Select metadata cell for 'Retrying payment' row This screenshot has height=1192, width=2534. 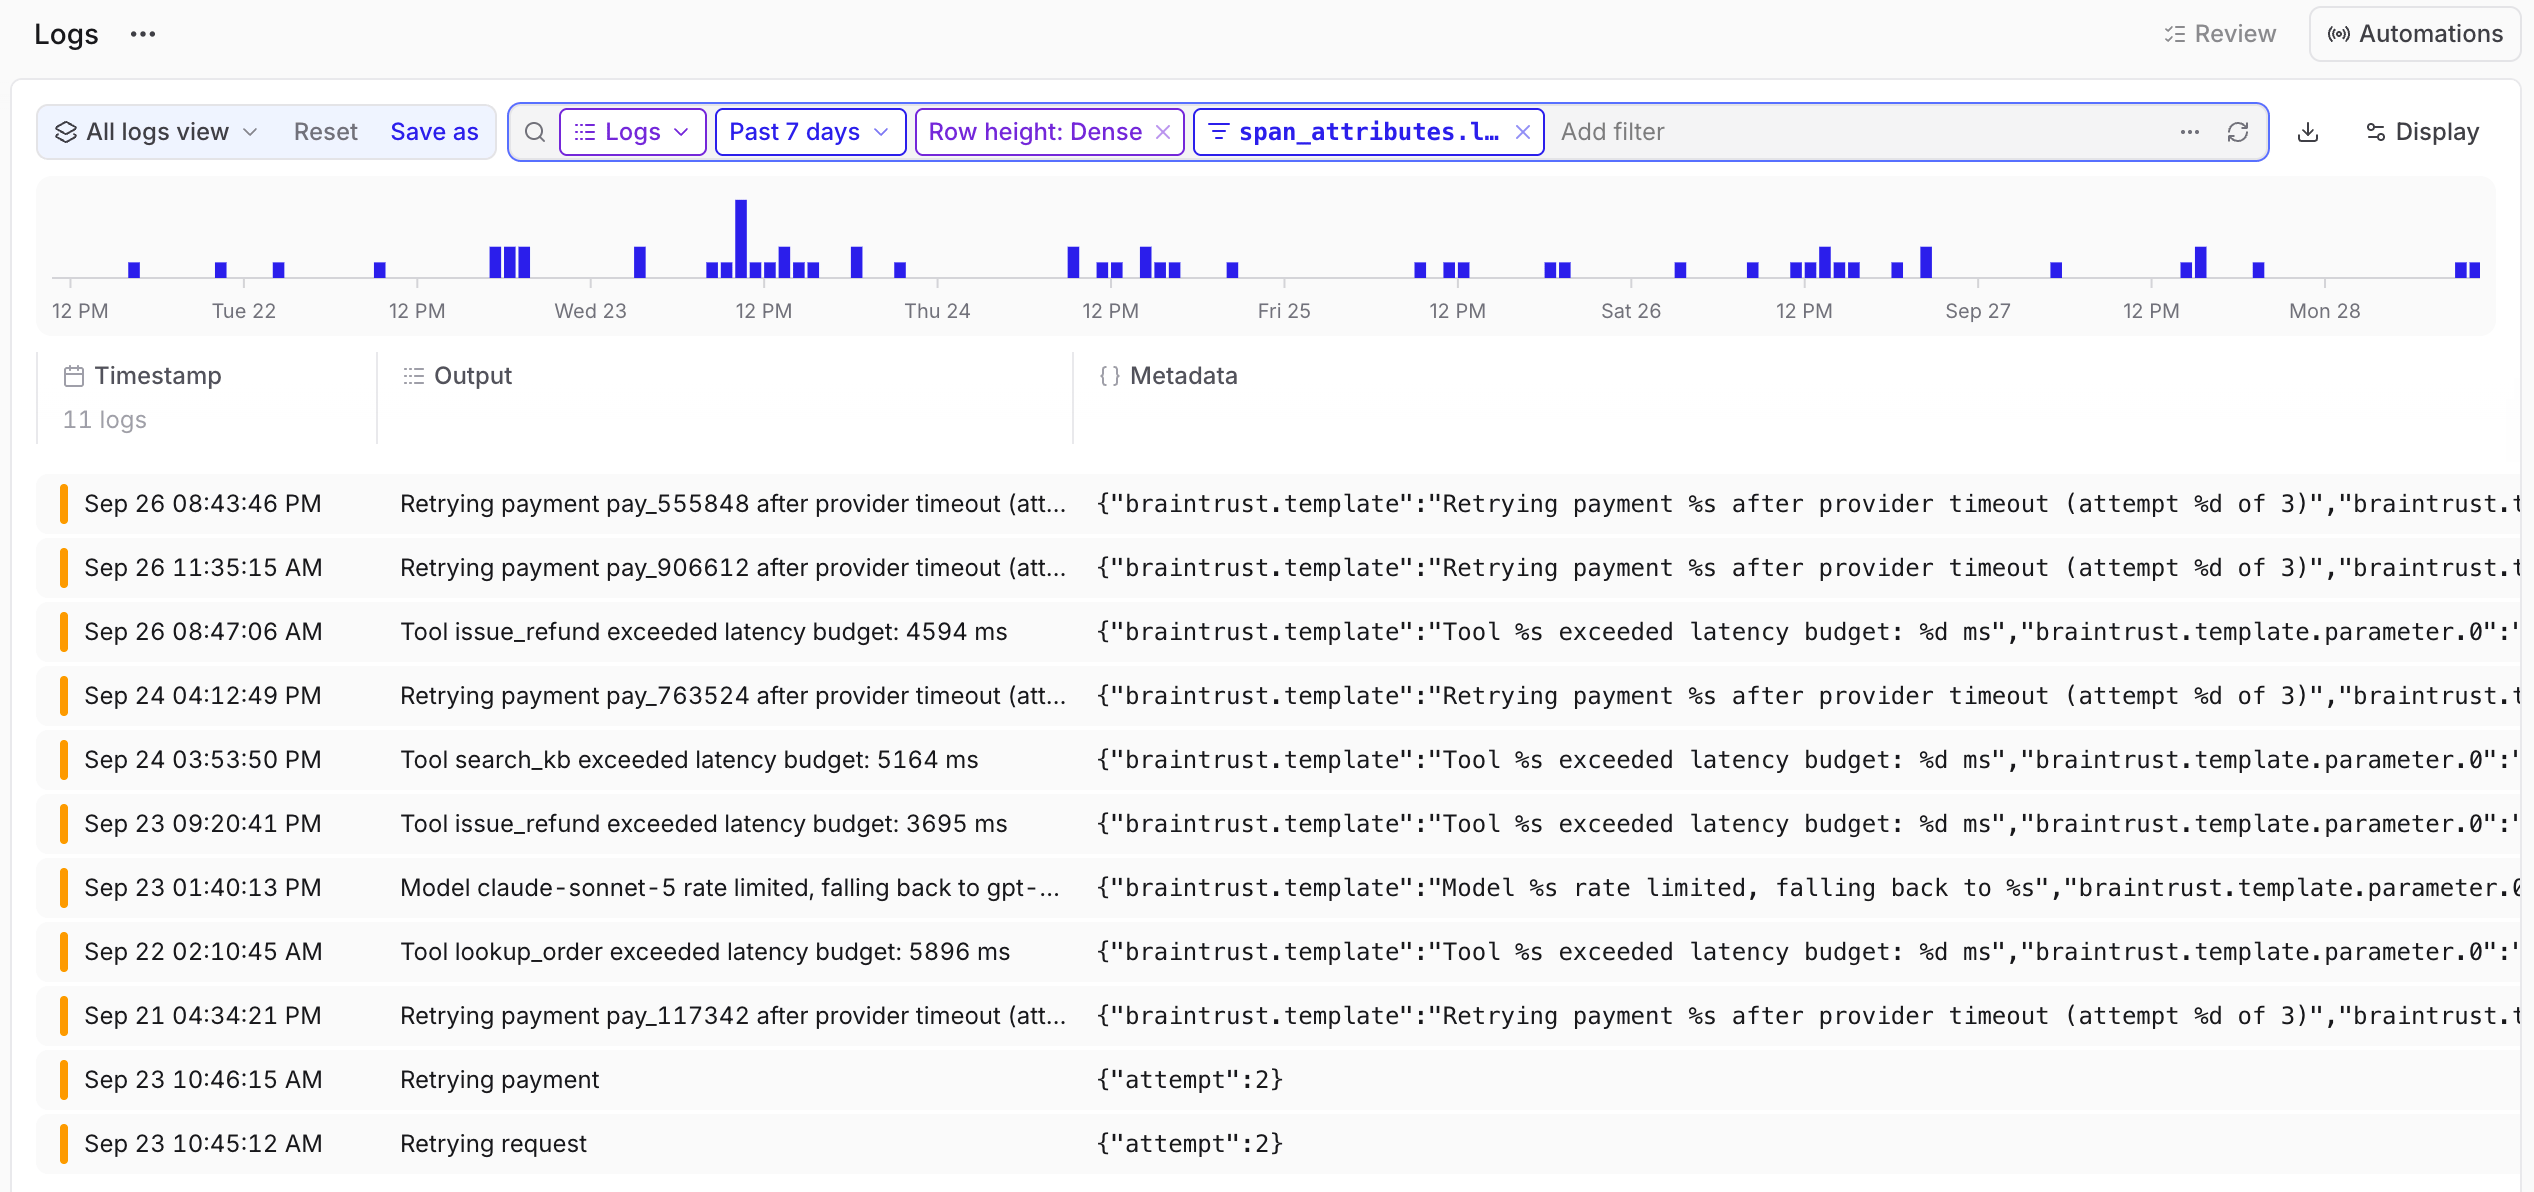click(1190, 1080)
